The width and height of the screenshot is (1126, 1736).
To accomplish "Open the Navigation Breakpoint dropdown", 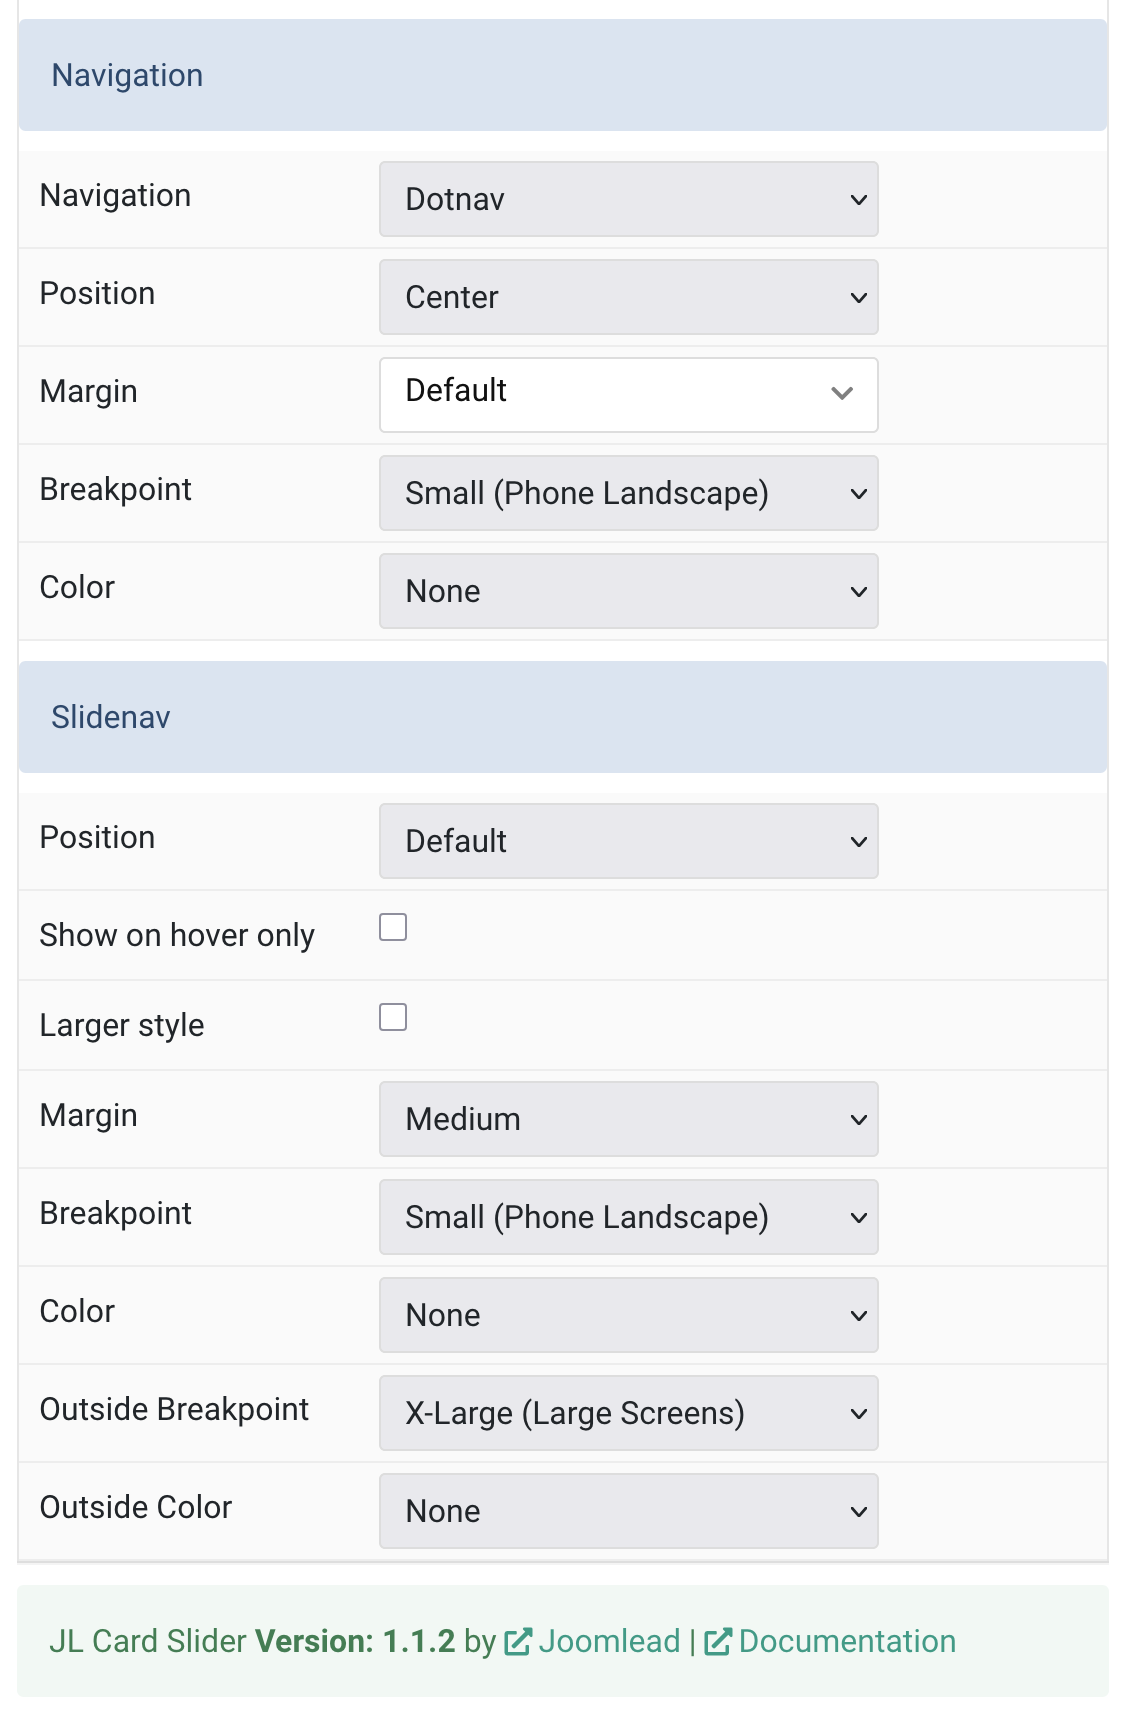I will [628, 493].
